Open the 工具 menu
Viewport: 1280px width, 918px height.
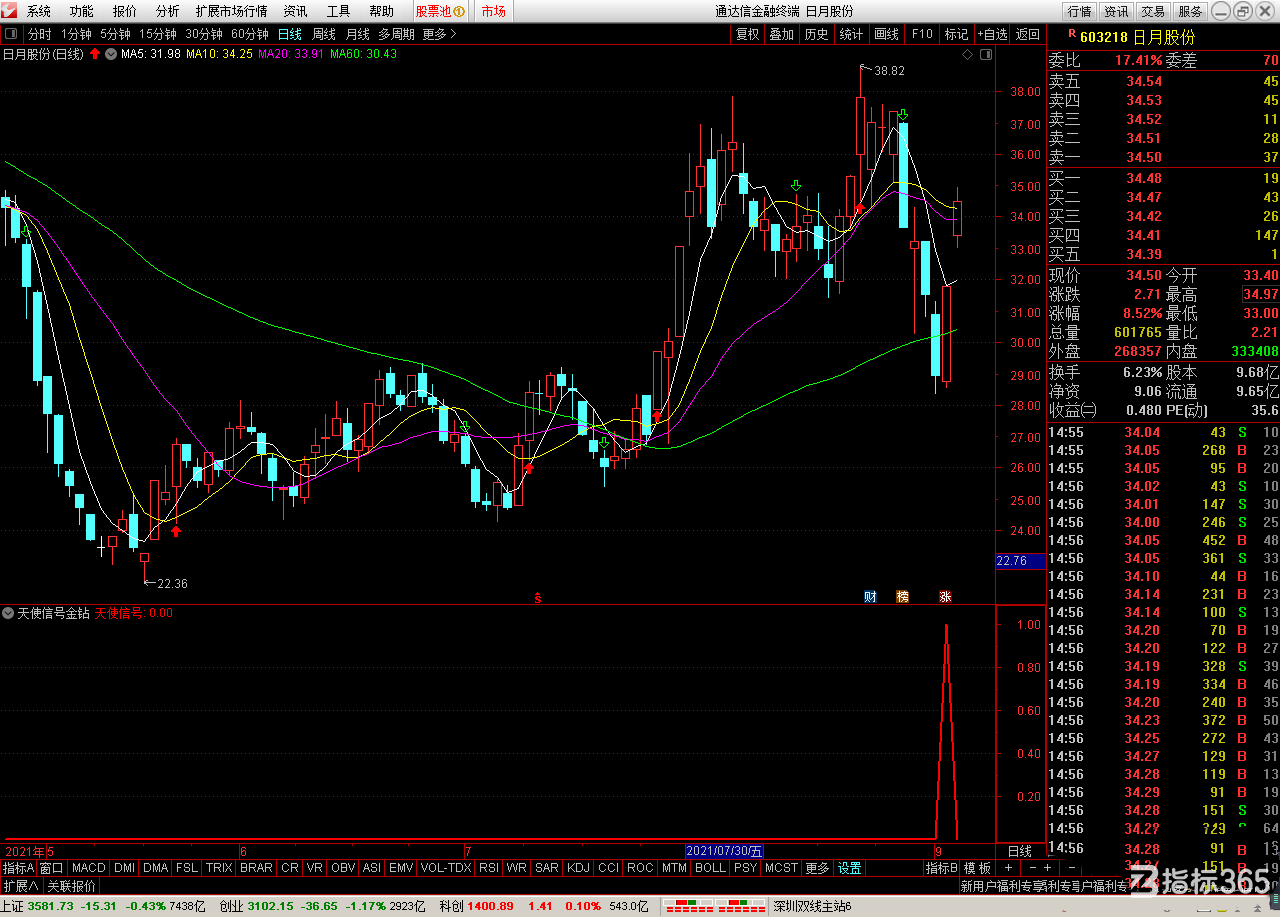tap(338, 11)
